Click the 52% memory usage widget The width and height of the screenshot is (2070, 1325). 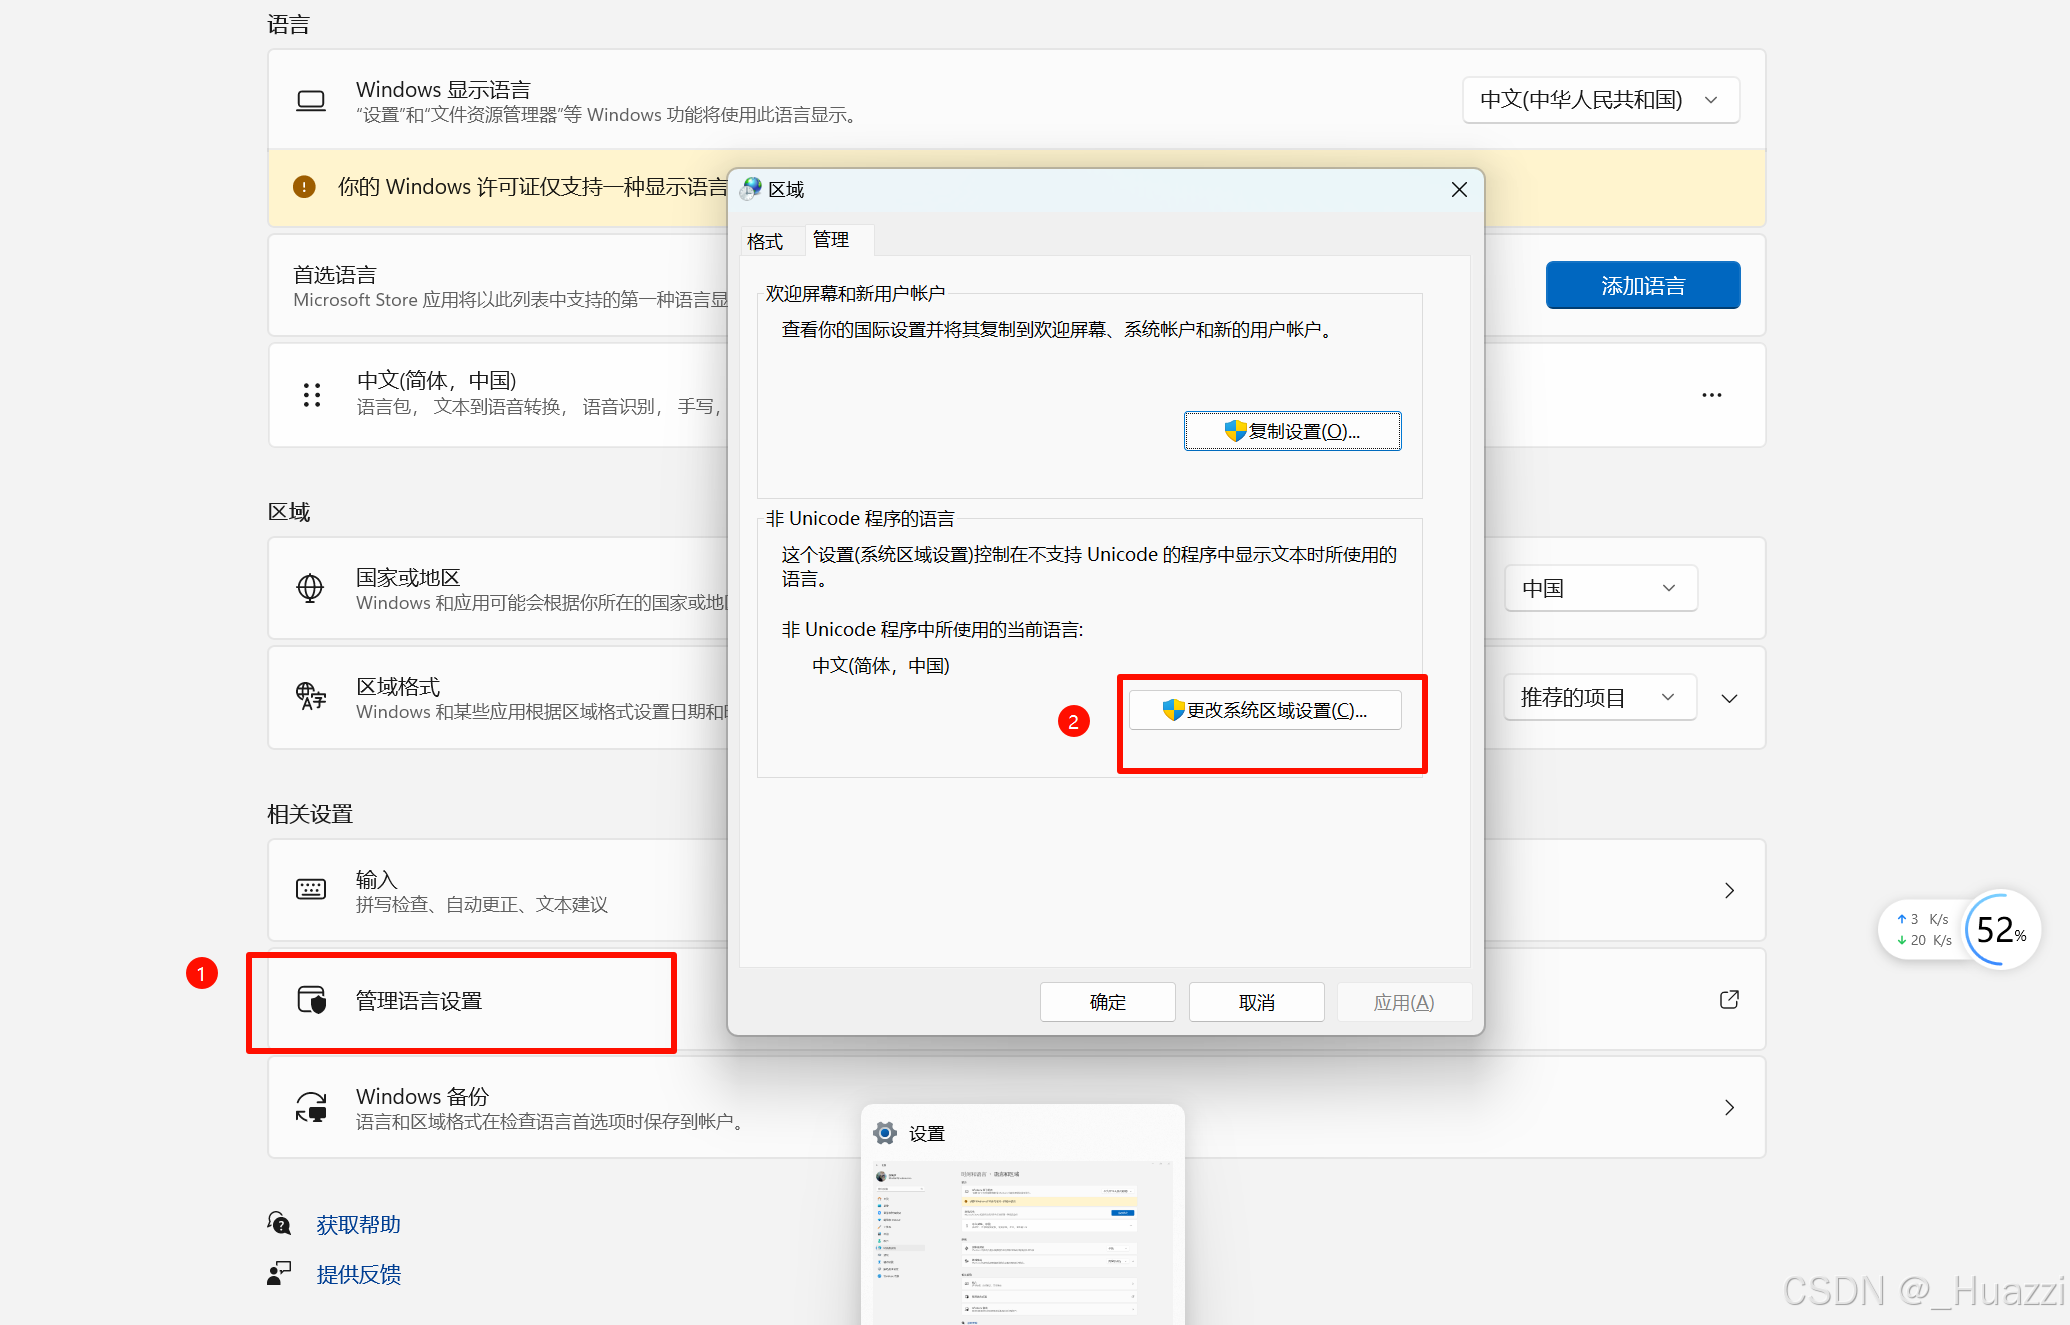click(x=2001, y=930)
